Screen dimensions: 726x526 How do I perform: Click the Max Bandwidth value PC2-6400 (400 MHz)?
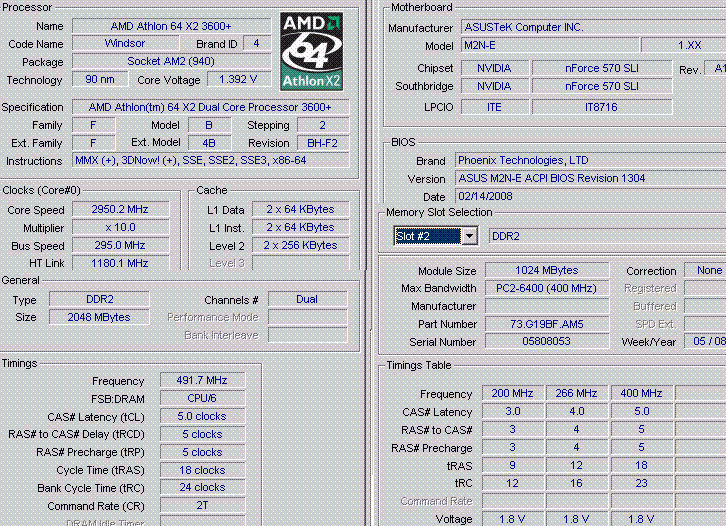click(547, 288)
